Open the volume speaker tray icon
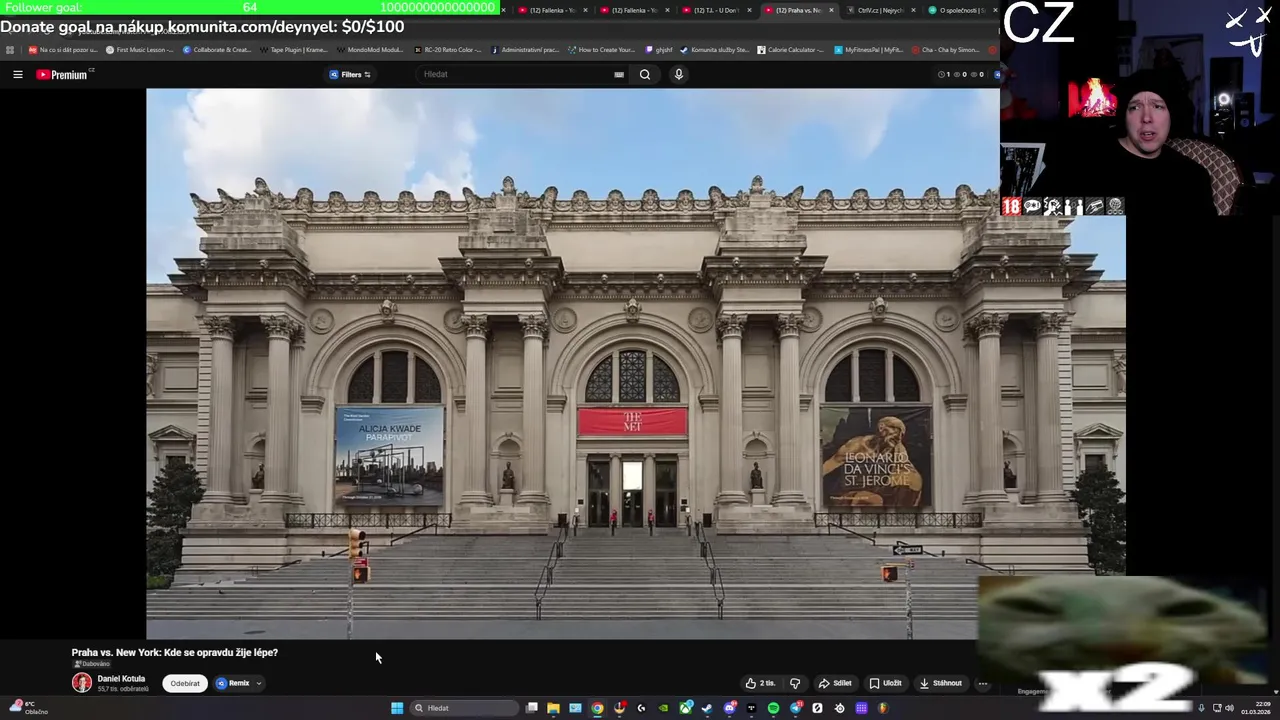The image size is (1280, 720). point(1229,708)
